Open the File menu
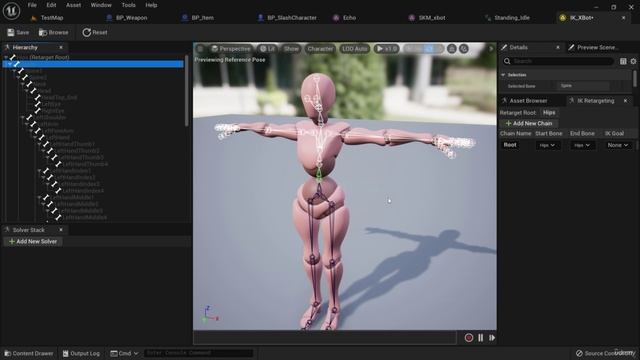The image size is (640, 360). [32, 5]
